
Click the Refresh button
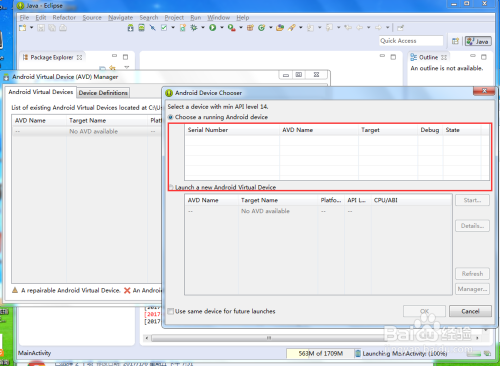coord(472,274)
